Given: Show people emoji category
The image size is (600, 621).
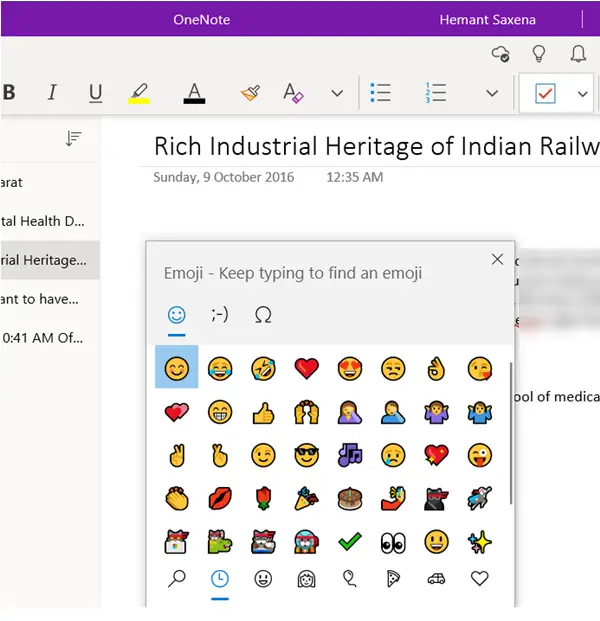Looking at the screenshot, I should coord(307,579).
